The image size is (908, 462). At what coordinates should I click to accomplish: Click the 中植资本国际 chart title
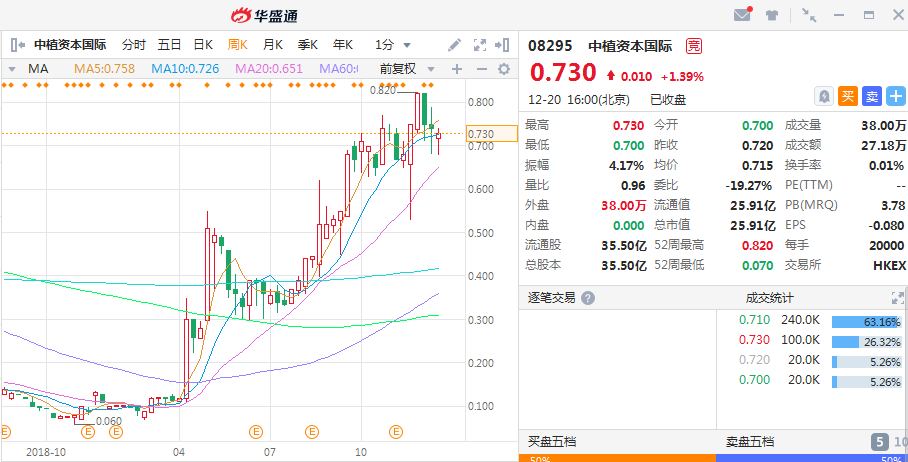click(x=69, y=45)
